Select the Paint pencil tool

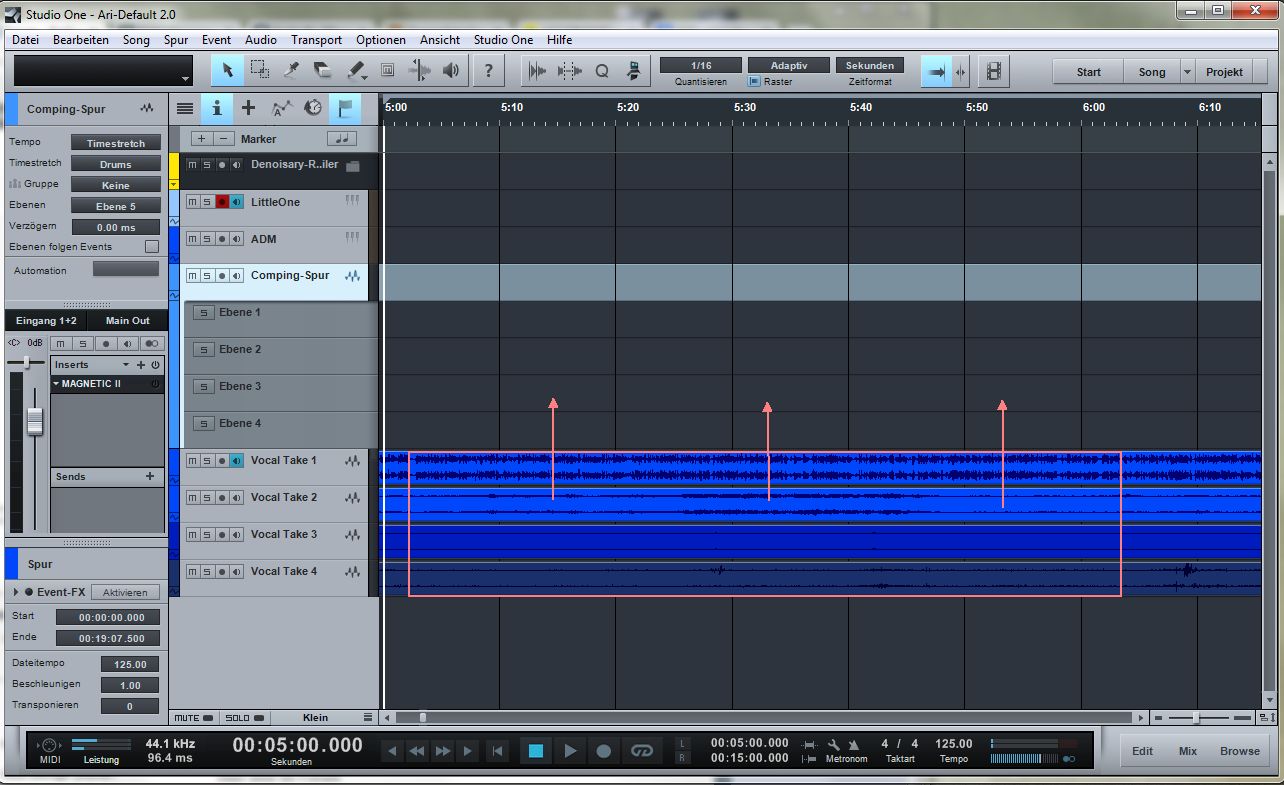coord(355,71)
